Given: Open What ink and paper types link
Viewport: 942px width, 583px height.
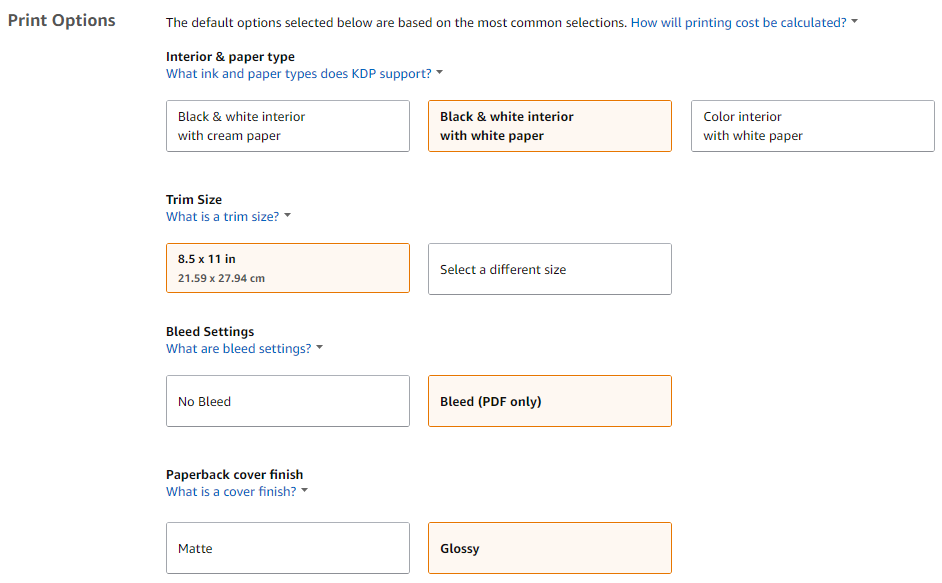Looking at the screenshot, I should (x=299, y=74).
